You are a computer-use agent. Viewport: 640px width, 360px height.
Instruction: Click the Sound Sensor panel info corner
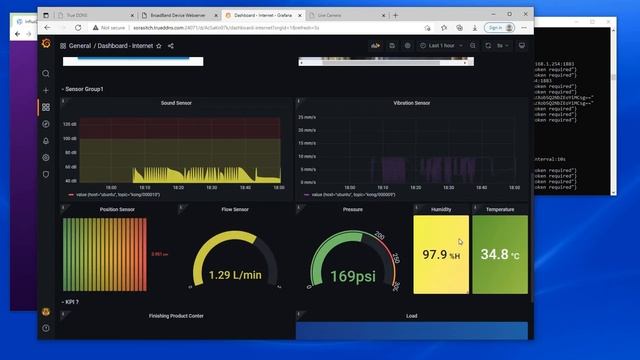pos(63,101)
